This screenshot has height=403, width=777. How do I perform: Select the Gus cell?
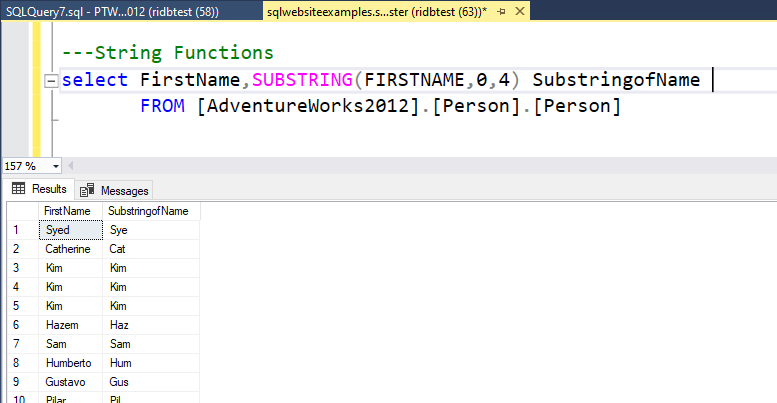151,382
